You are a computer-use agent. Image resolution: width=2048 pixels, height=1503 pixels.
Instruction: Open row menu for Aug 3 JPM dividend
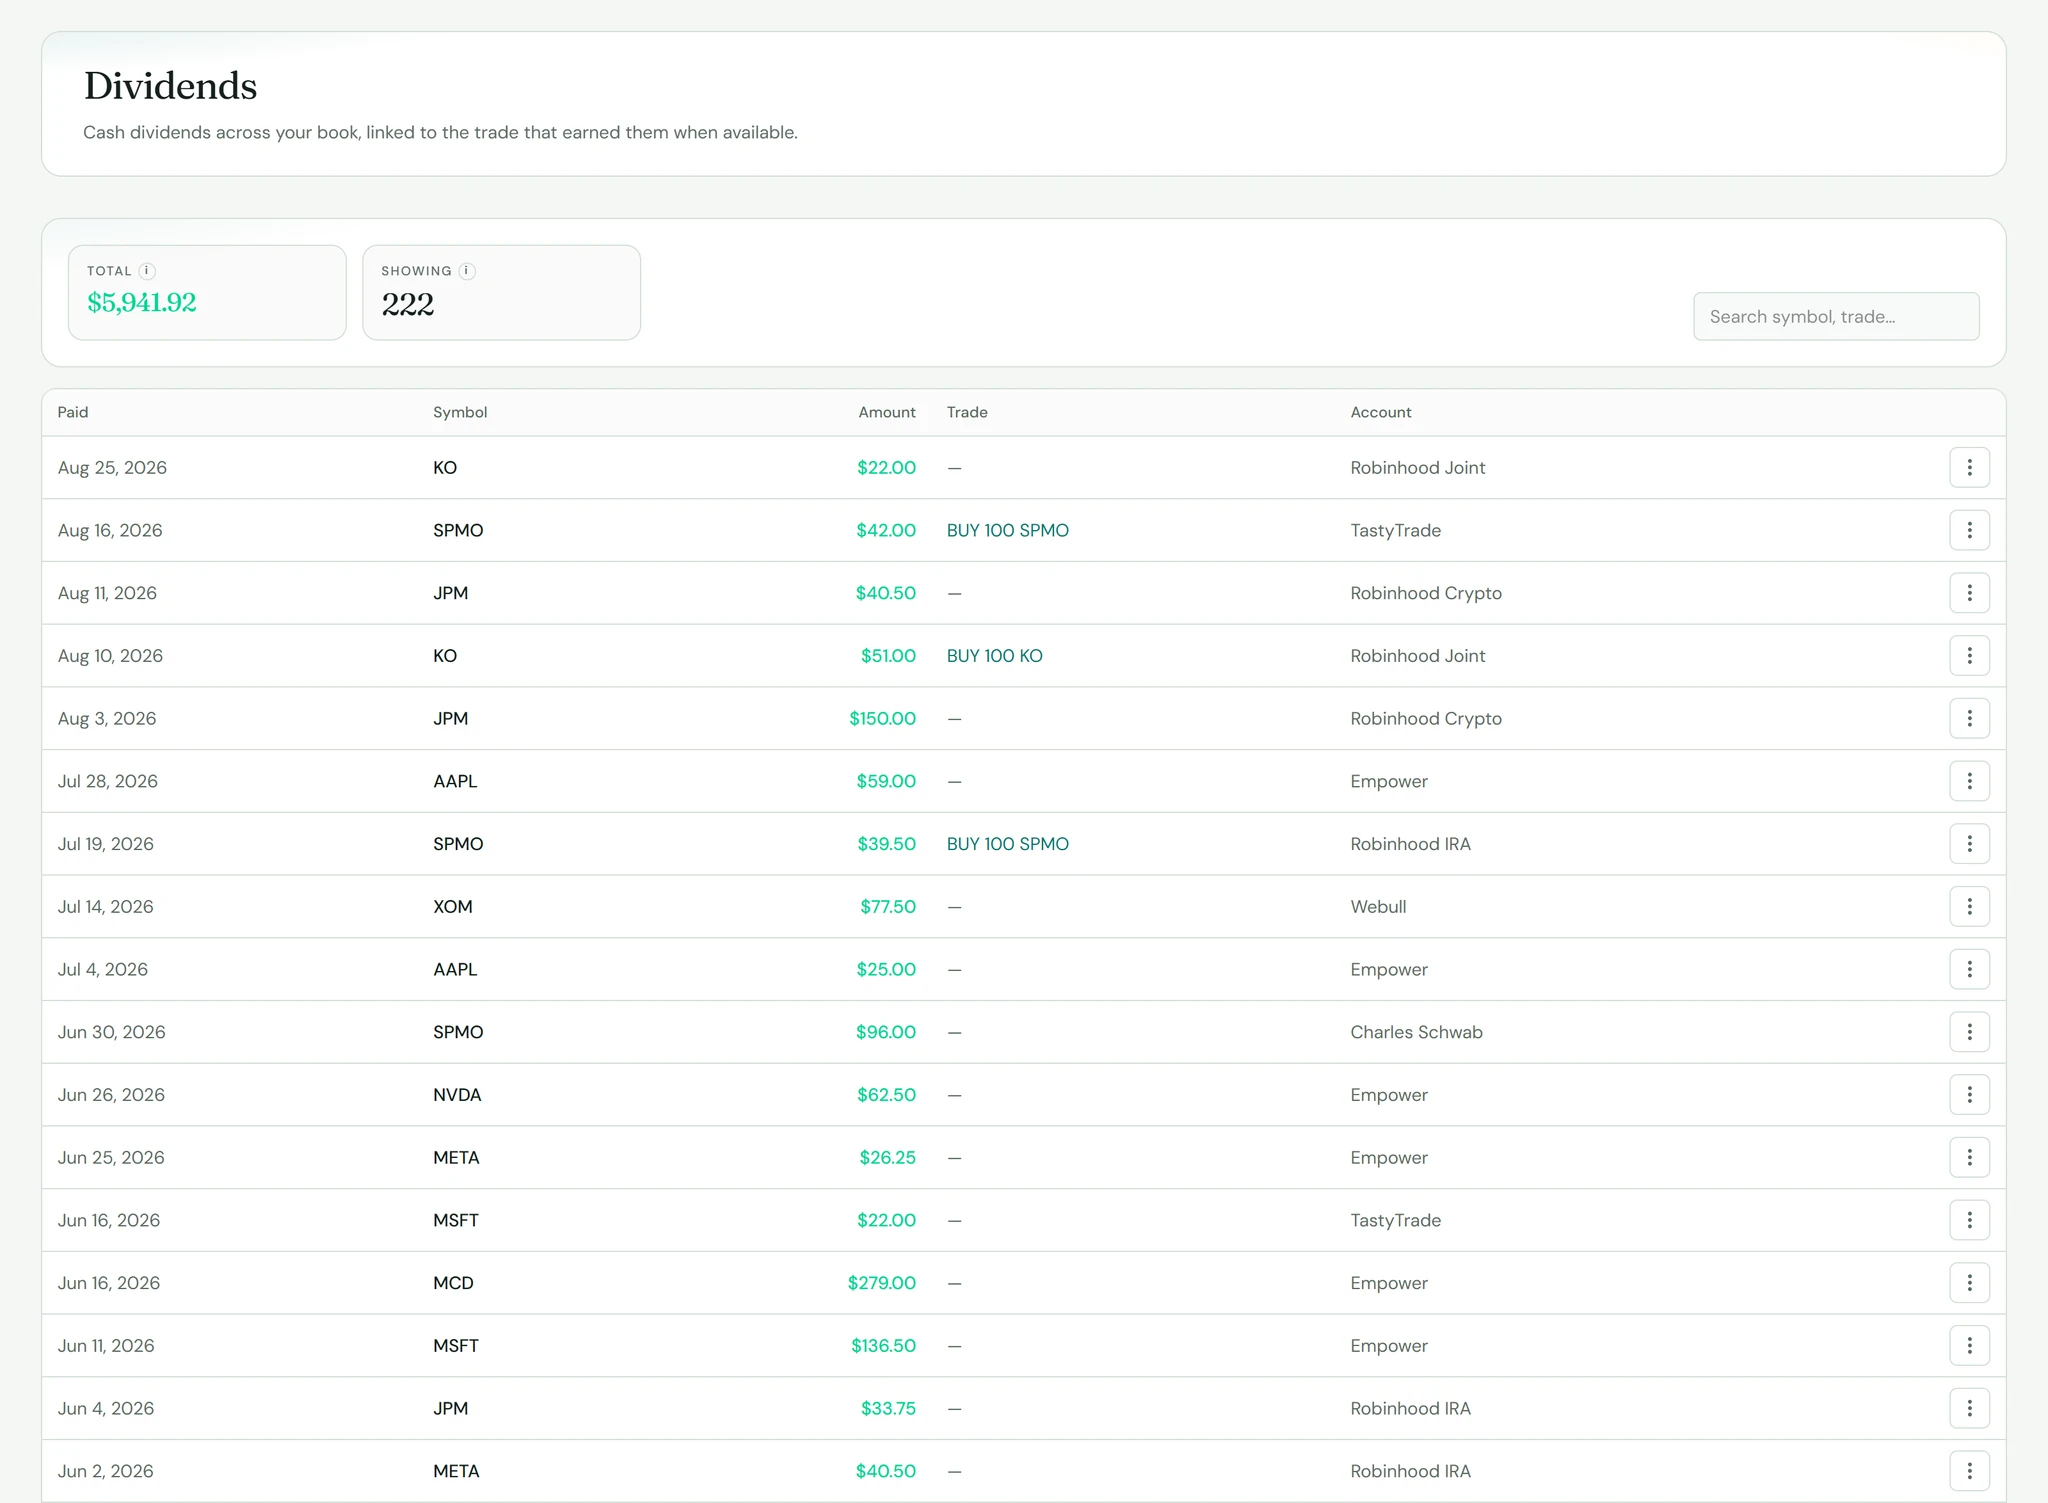1969,718
